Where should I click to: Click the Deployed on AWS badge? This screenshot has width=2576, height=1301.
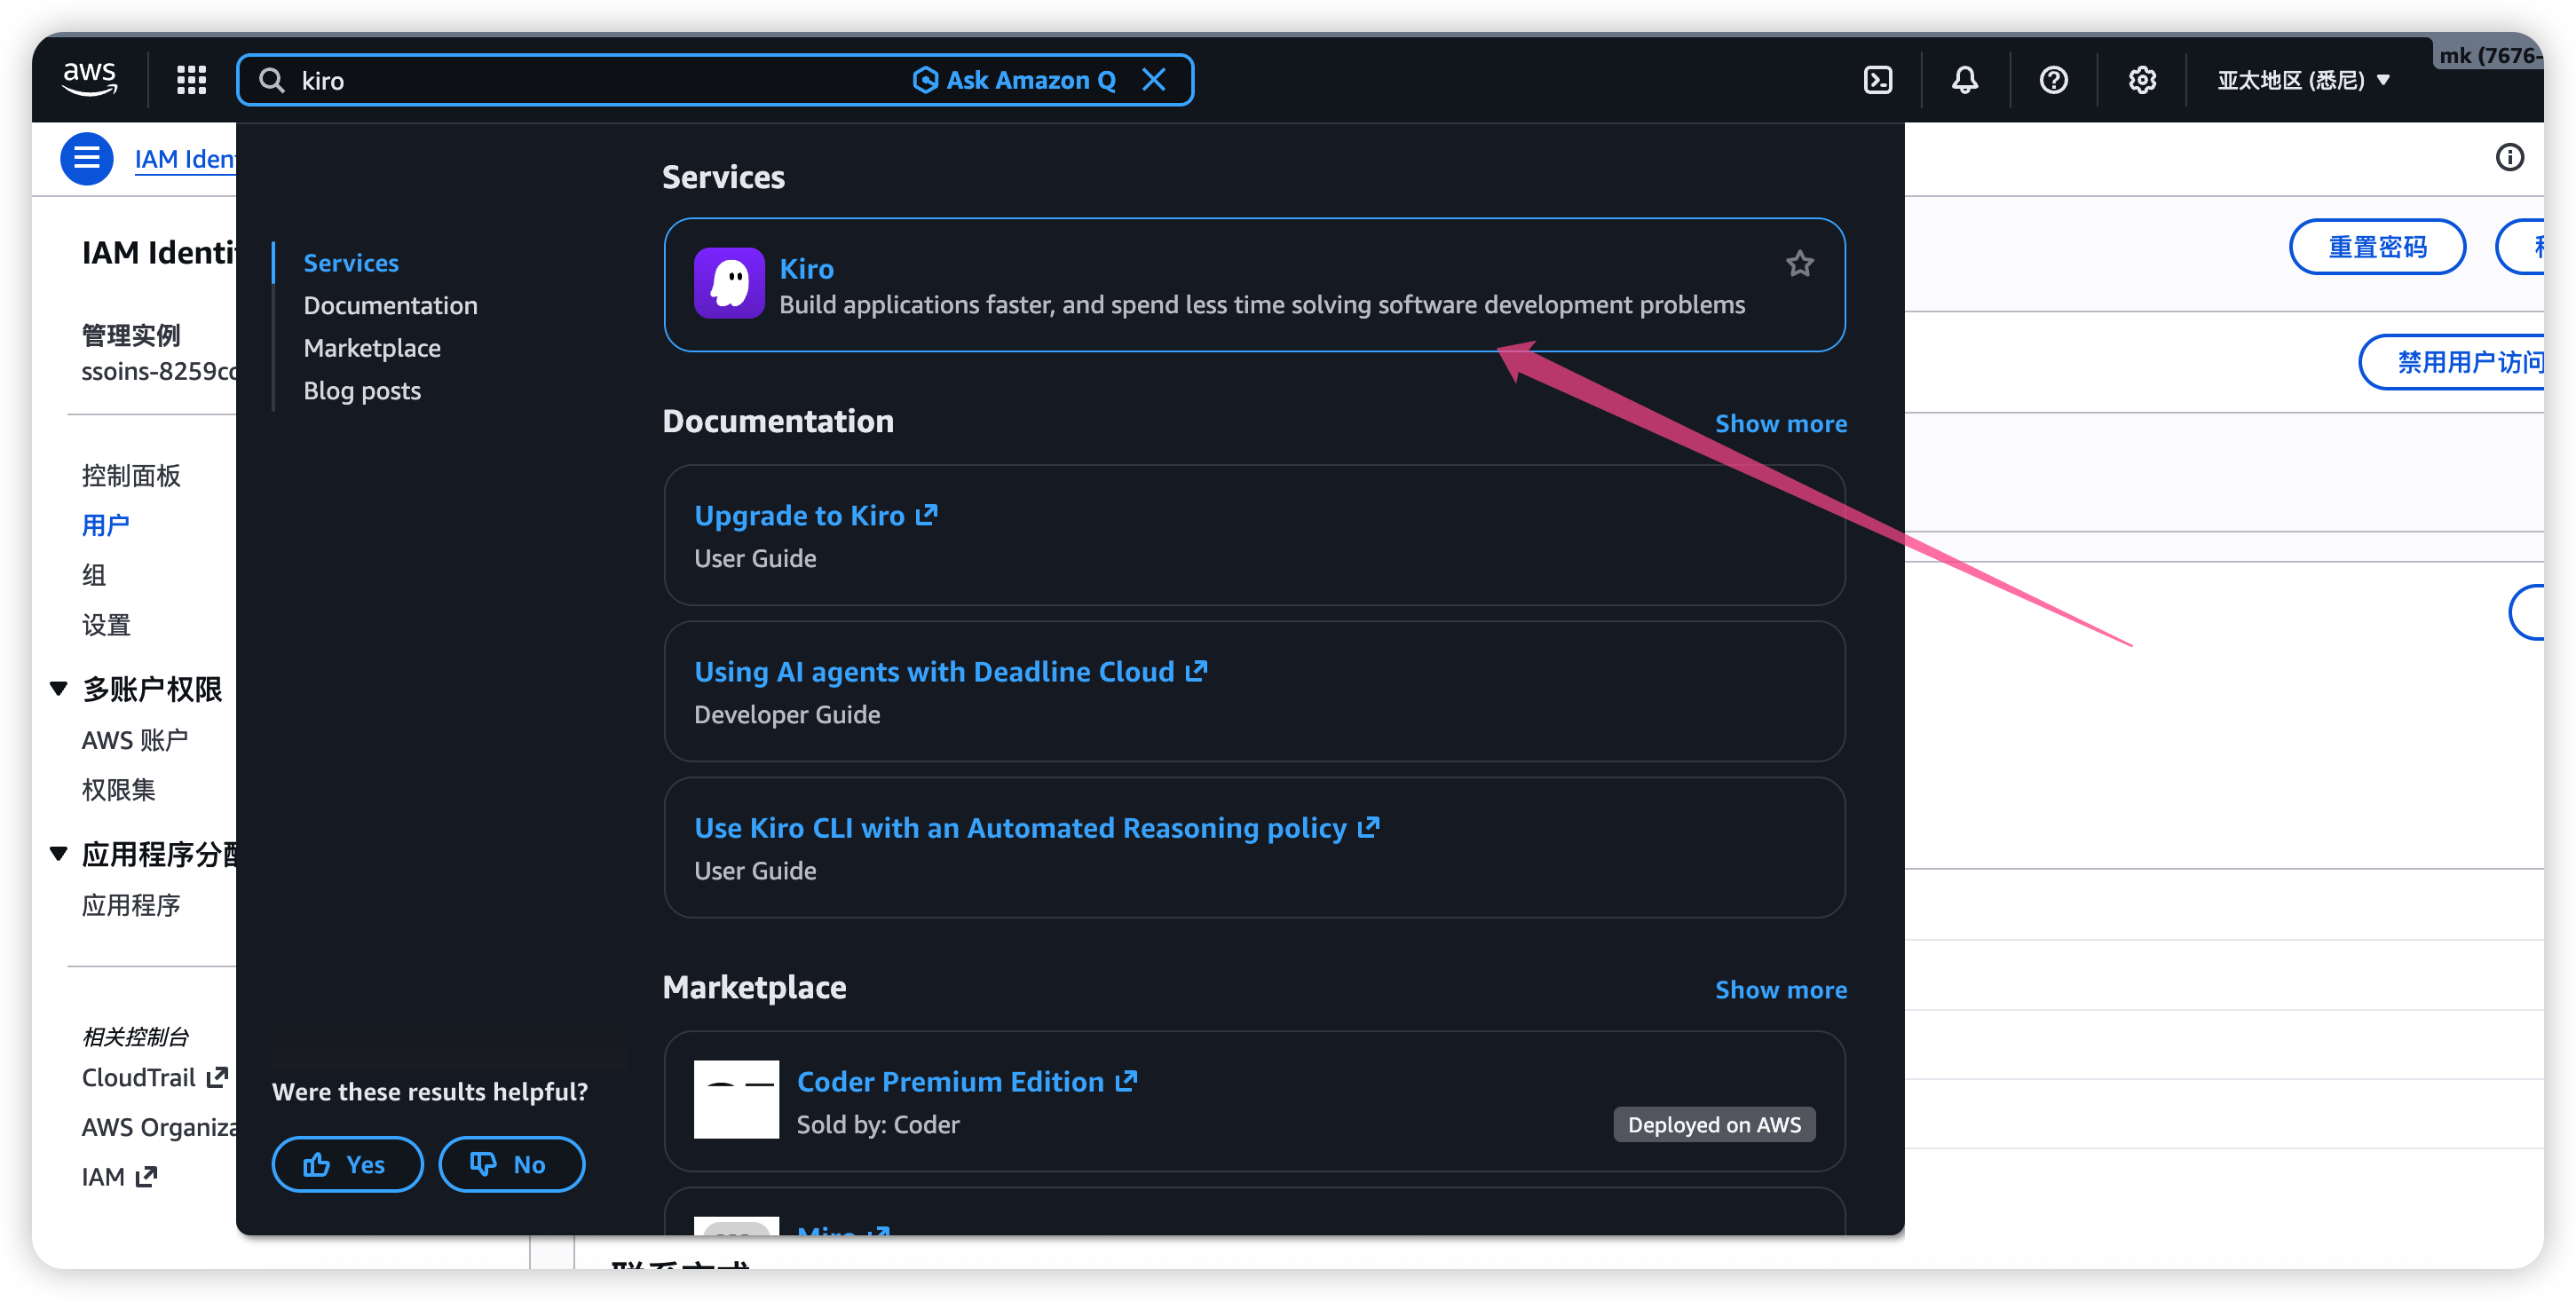tap(1714, 1125)
